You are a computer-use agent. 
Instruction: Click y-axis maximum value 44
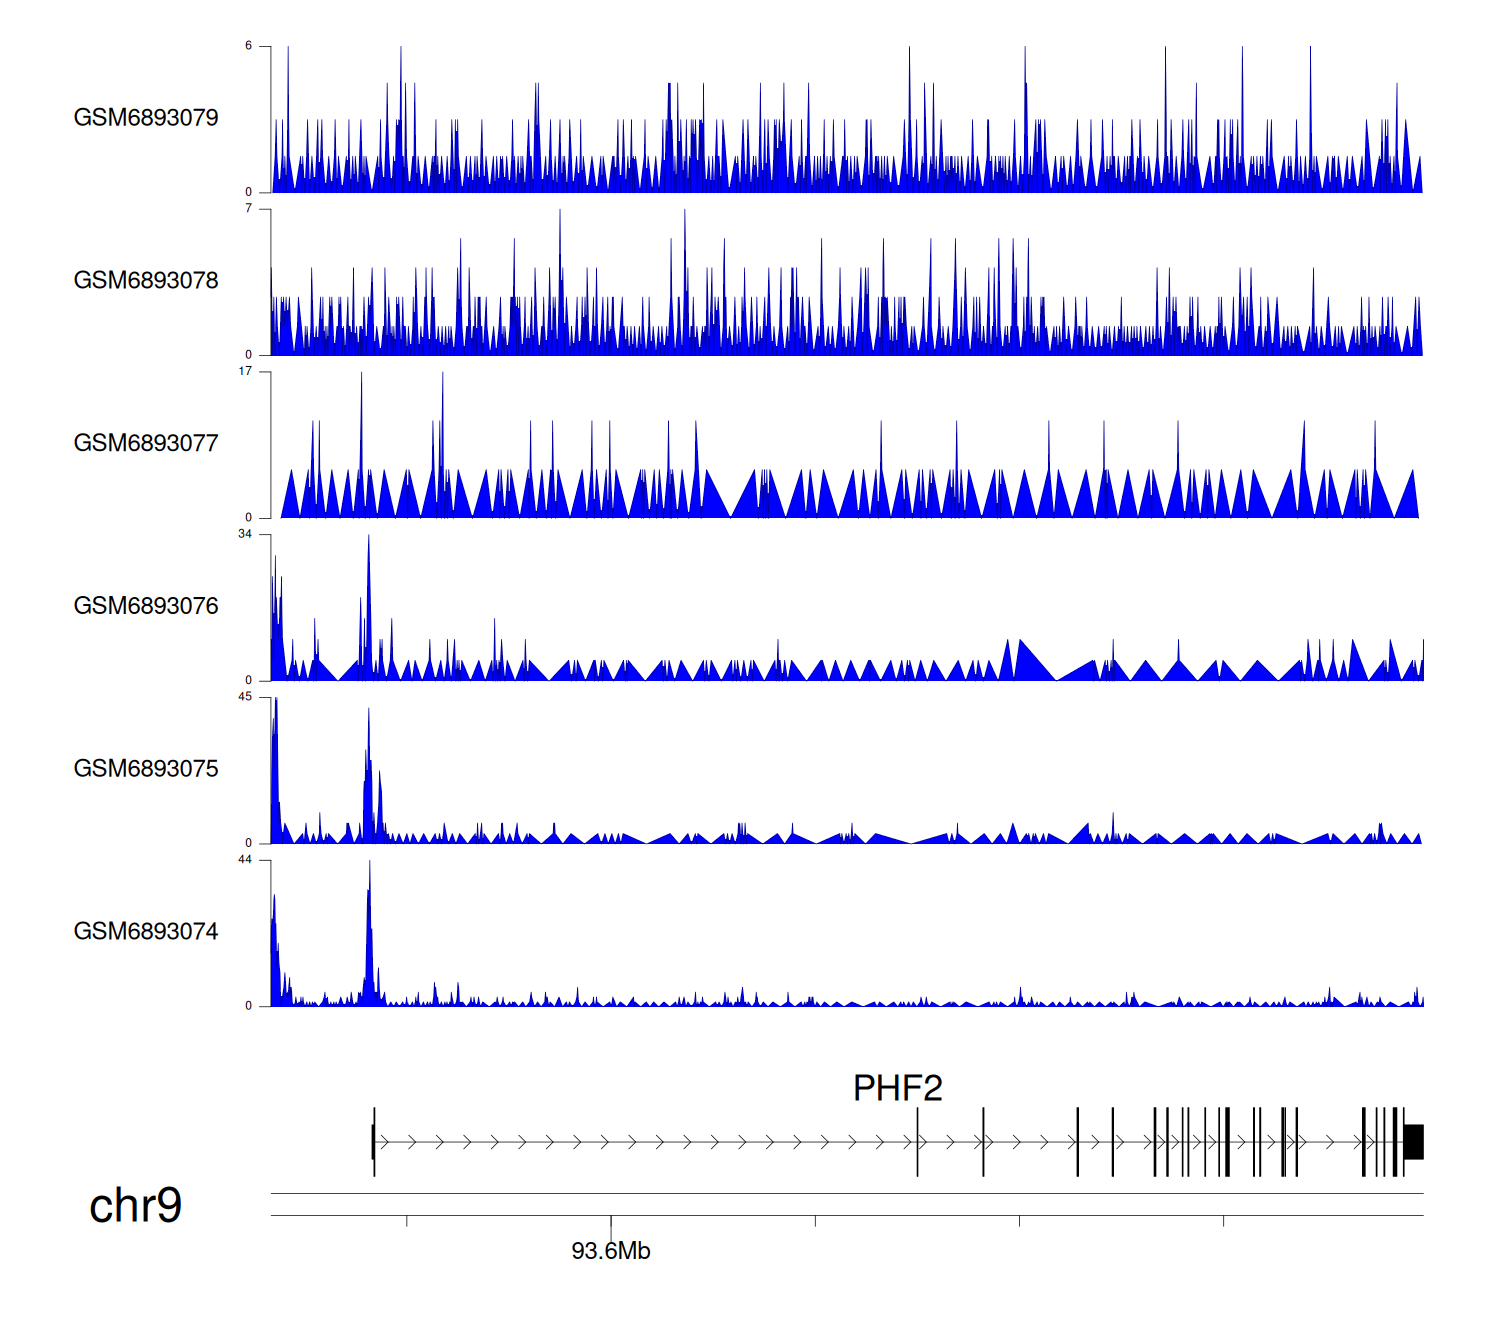245,860
